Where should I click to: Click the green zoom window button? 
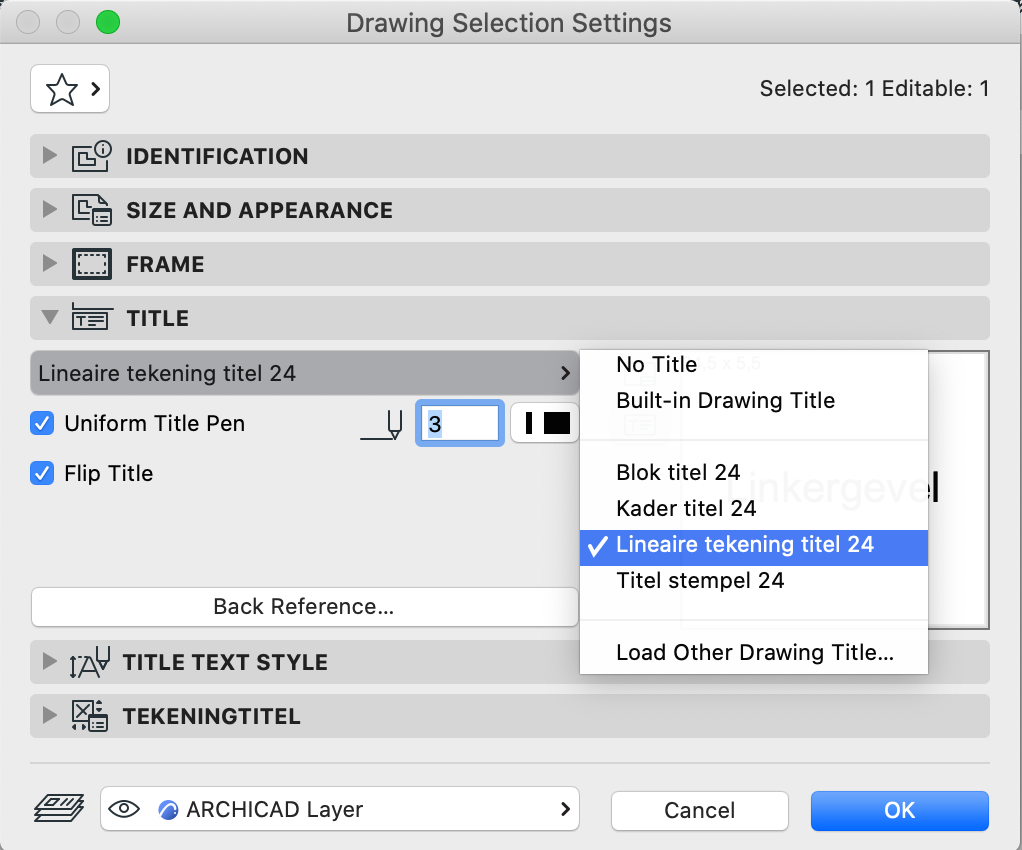coord(108,22)
